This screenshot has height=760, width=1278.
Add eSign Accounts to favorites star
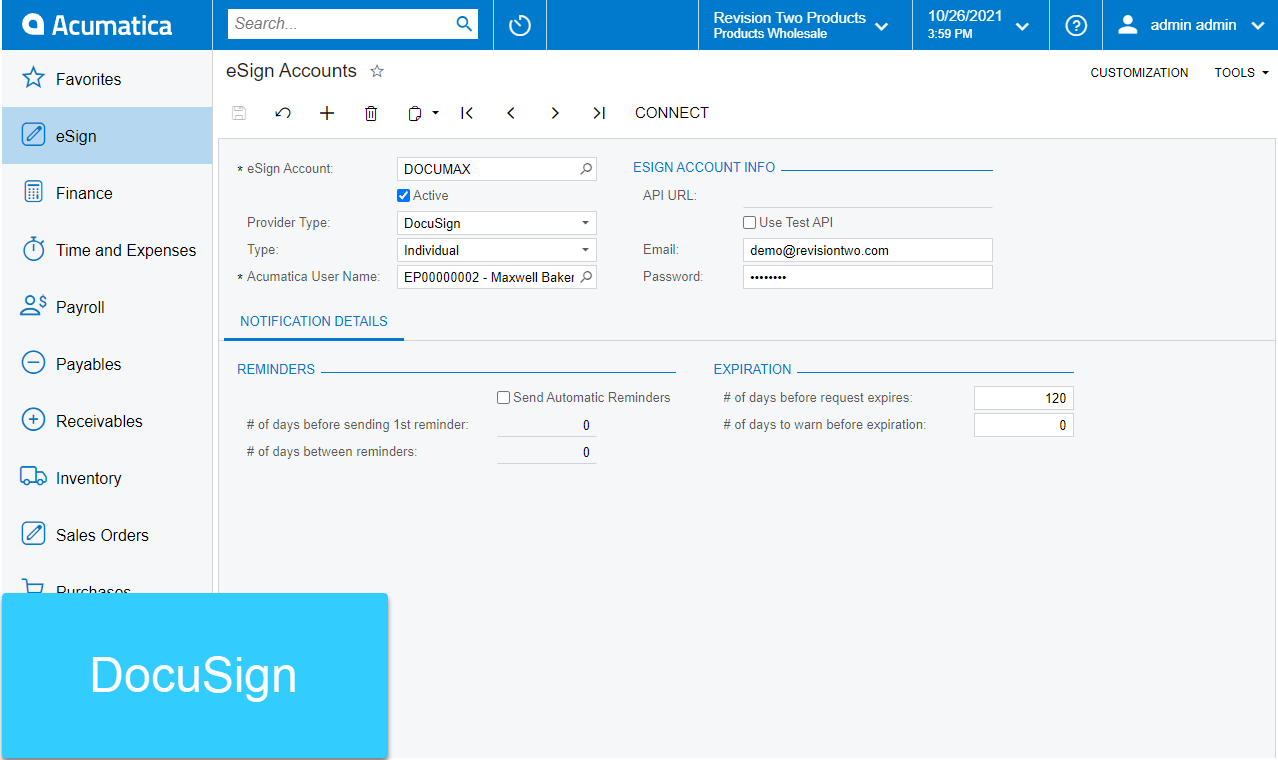coord(377,71)
